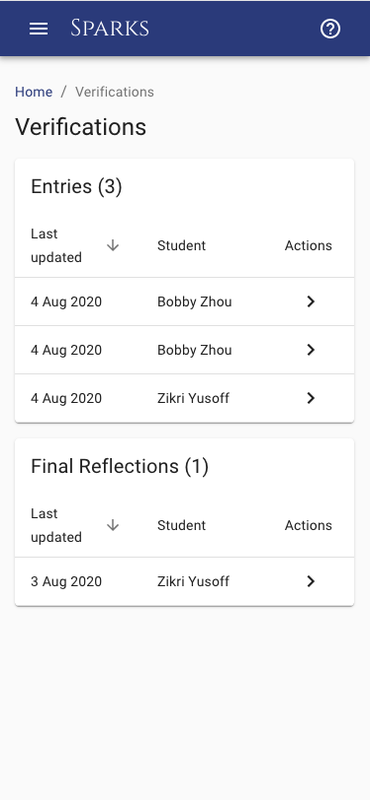Open Zikri Yusoff's 3 Aug reflection chevron

click(310, 581)
